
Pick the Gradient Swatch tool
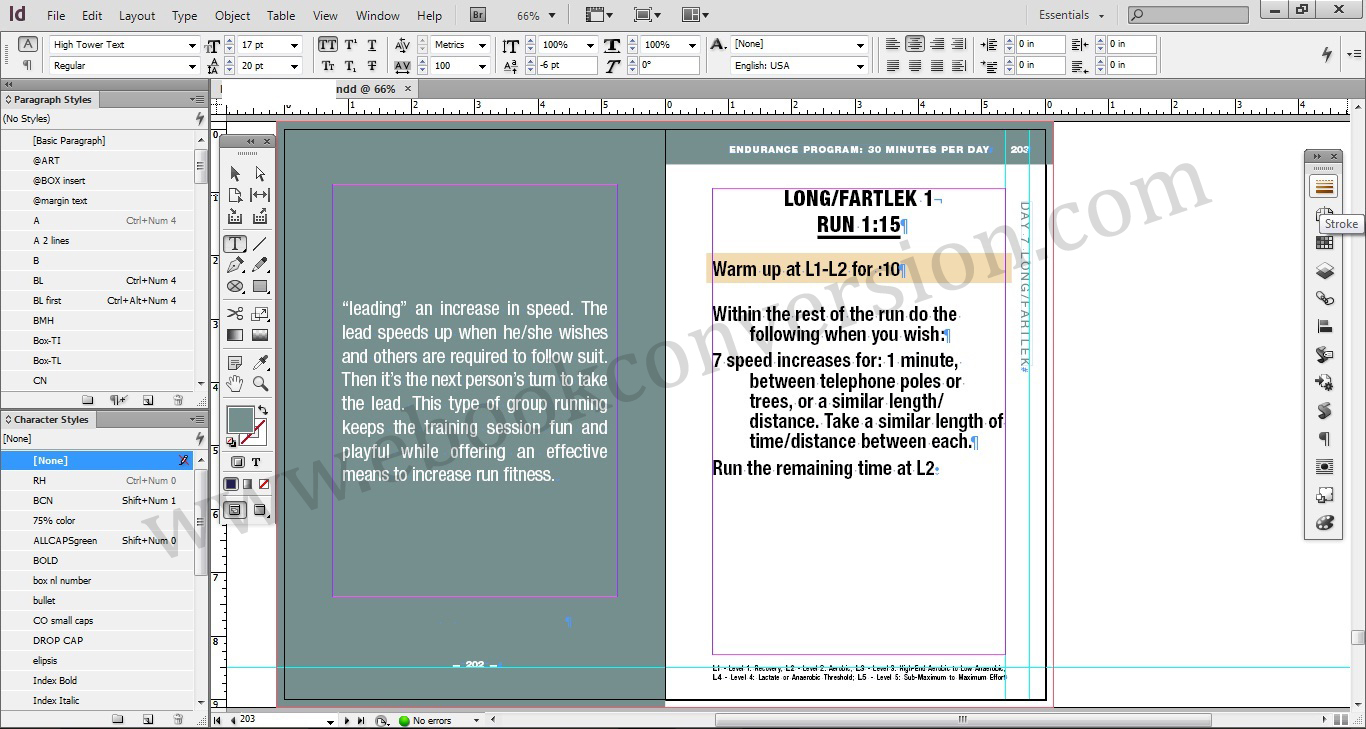pos(235,335)
